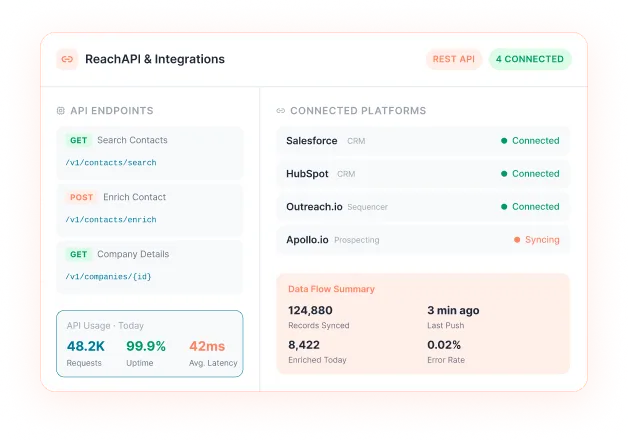Click the CONNECTED PLATFORMS section heading
This screenshot has height=440, width=628.
358,111
